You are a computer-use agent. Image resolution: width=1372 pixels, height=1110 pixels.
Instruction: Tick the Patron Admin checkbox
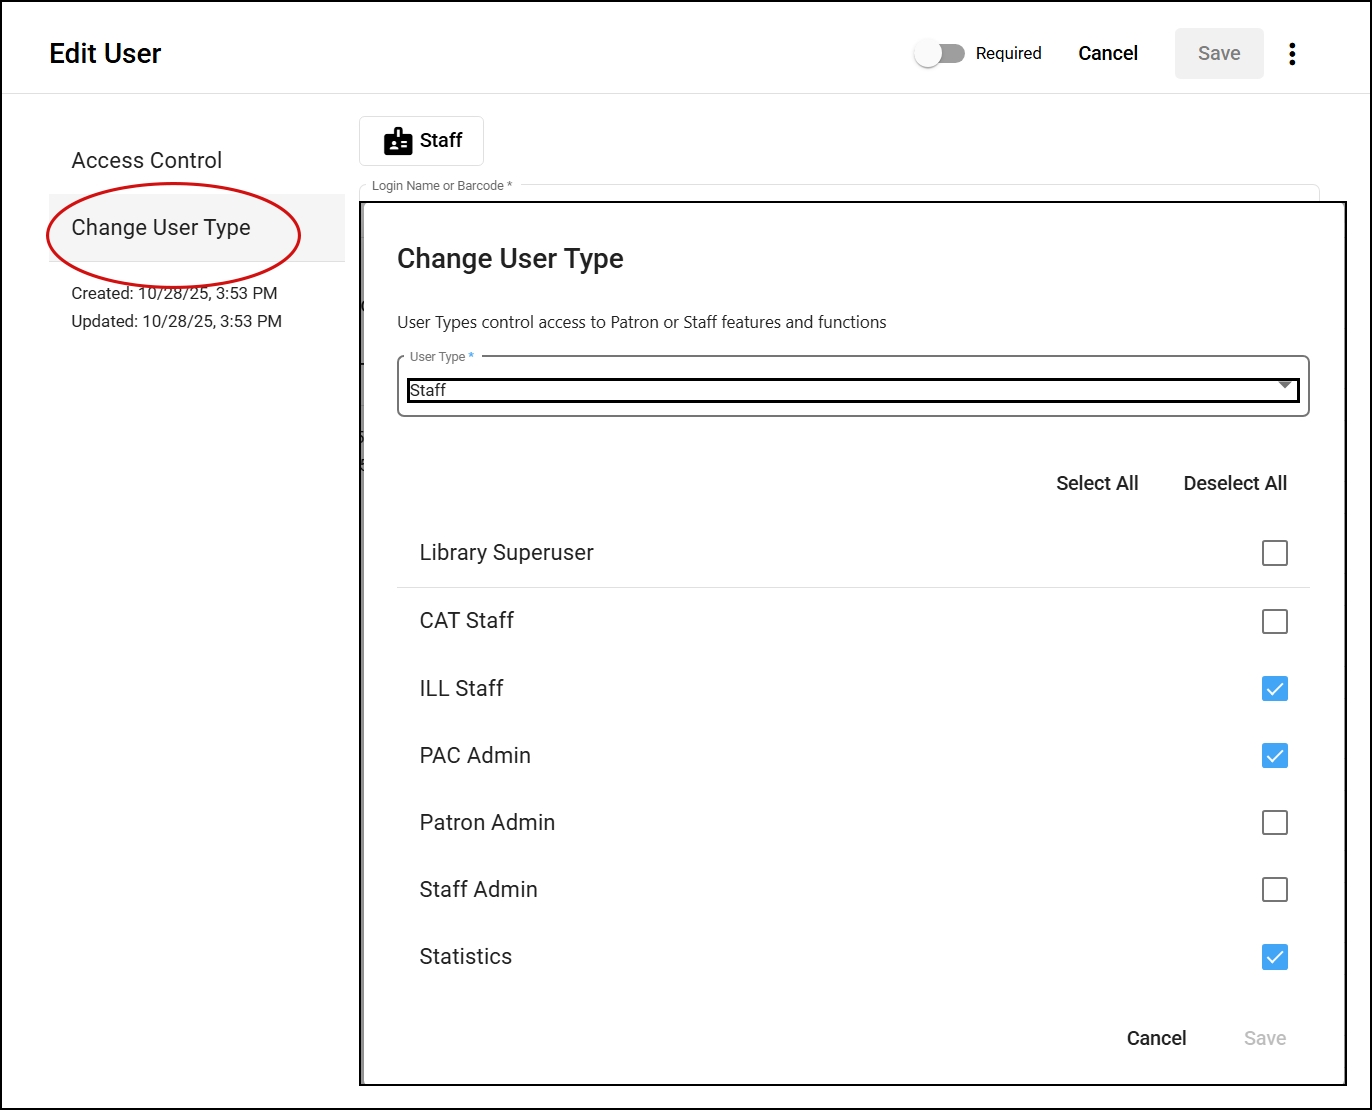(x=1274, y=822)
